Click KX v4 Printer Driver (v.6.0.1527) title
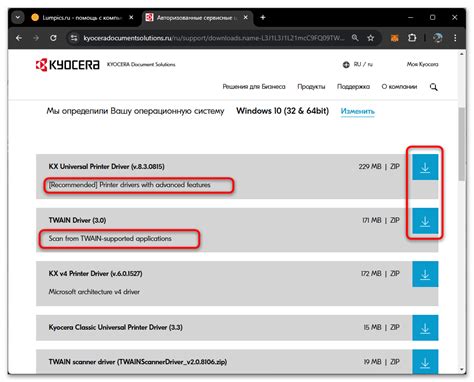Screen dimensions: 474x382 coord(96,274)
